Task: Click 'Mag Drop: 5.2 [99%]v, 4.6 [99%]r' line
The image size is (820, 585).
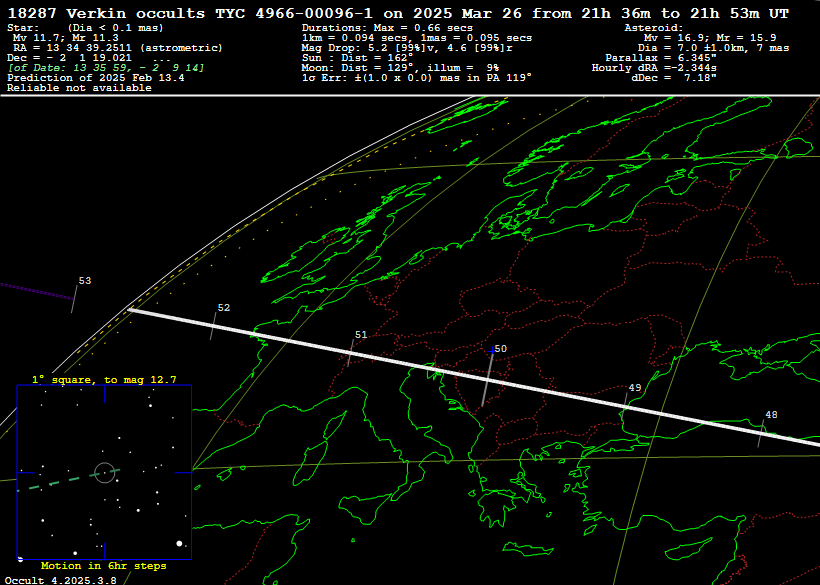Action: click(407, 48)
